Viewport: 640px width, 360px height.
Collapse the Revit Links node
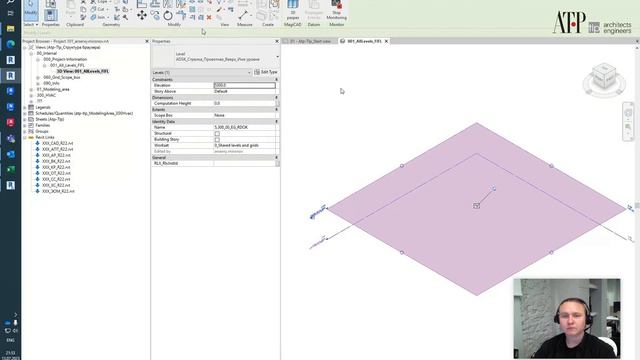(x=25, y=138)
